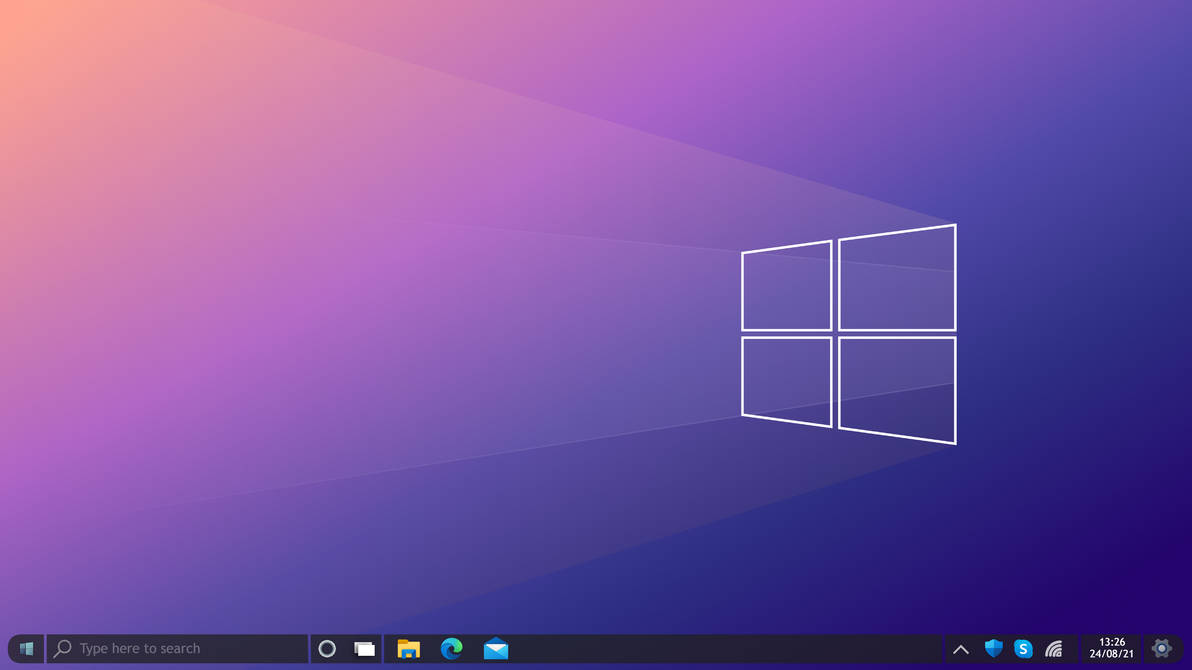
Task: Click the date 24/08/21
Action: (x=1112, y=655)
